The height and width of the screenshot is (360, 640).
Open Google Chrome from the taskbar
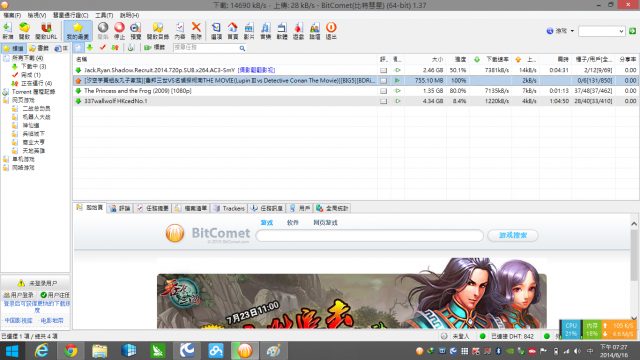pos(70,351)
